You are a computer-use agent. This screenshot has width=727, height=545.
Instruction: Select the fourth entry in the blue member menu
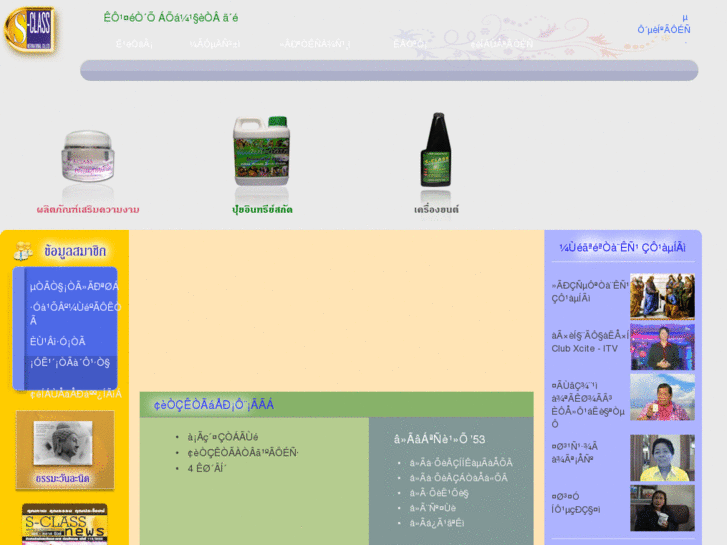(70, 362)
